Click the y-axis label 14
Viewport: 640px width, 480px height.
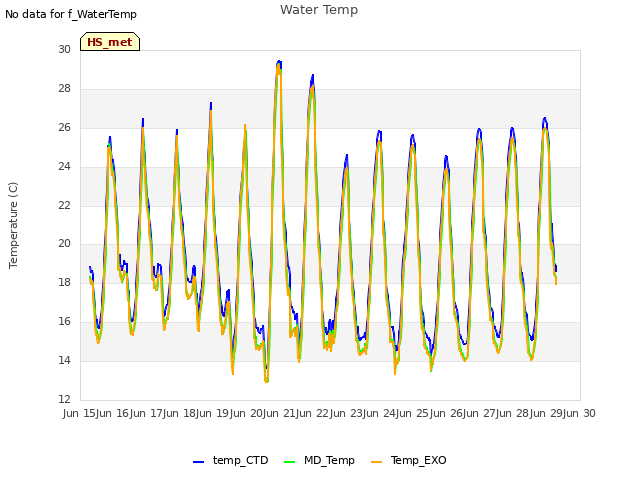(64, 360)
